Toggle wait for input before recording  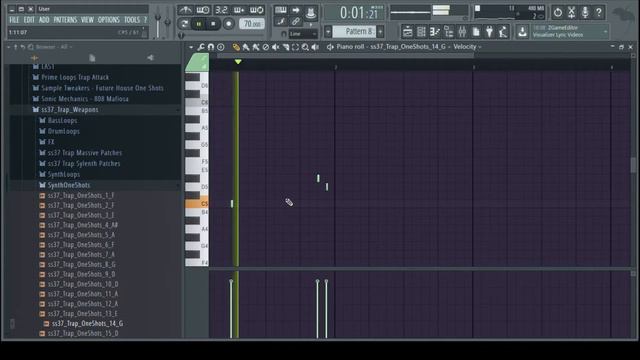coord(203,10)
